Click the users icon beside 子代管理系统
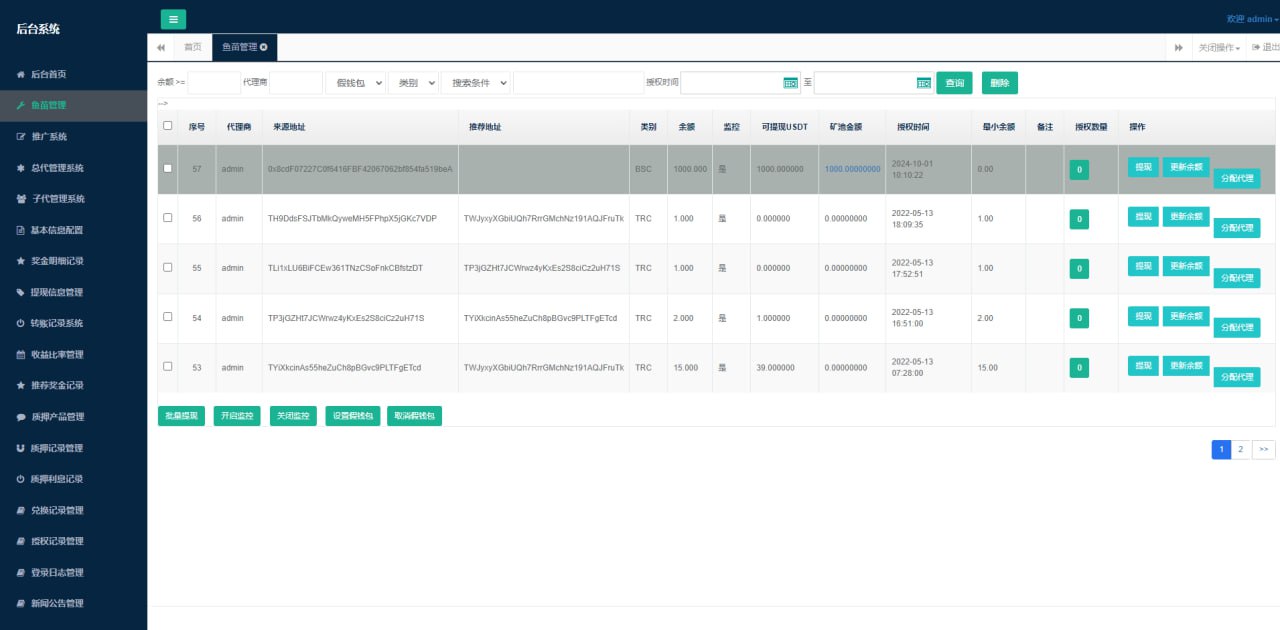The width and height of the screenshot is (1280, 630). 21,199
